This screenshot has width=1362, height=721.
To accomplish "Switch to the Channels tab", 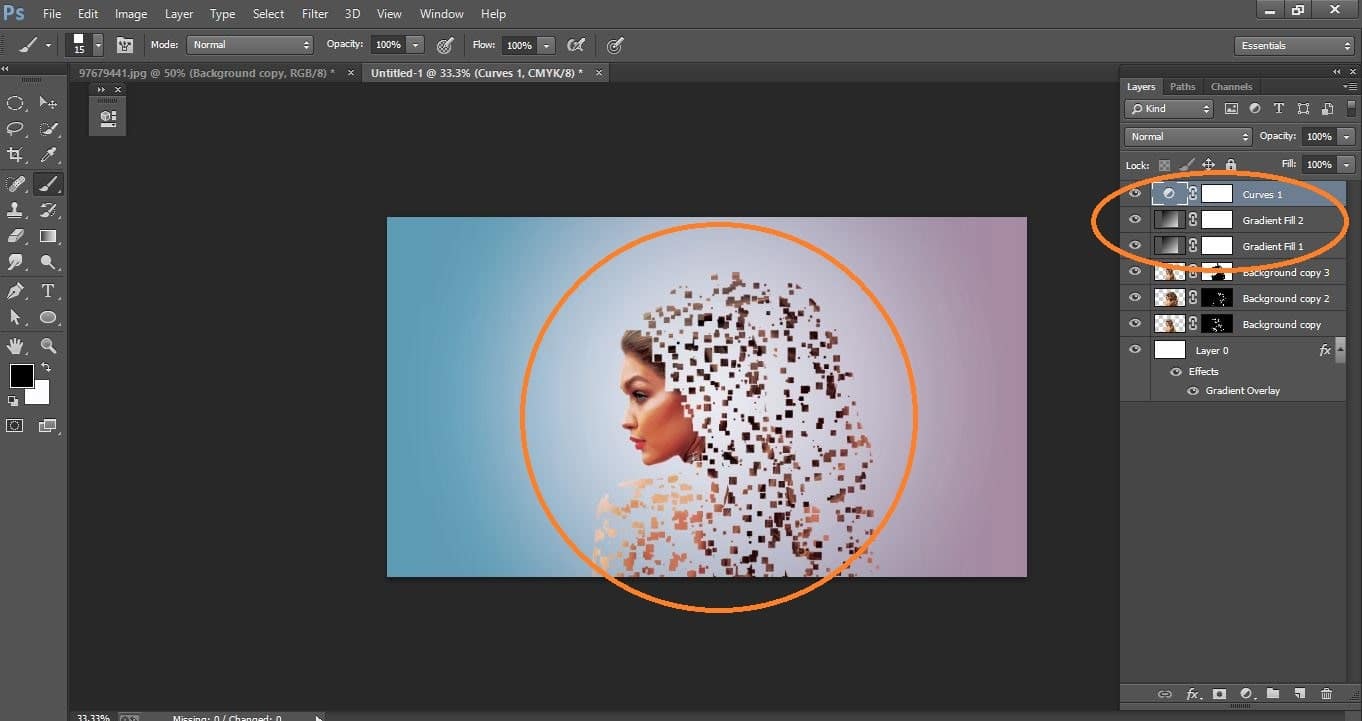I will click(x=1231, y=86).
